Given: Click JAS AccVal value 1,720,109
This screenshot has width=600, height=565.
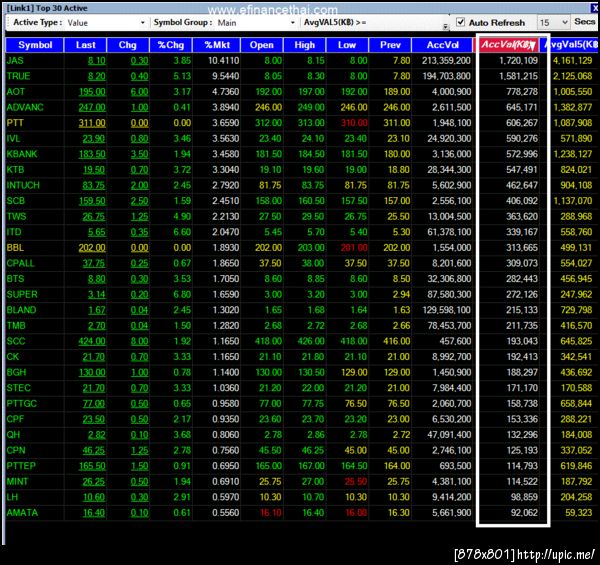Looking at the screenshot, I should pos(518,60).
